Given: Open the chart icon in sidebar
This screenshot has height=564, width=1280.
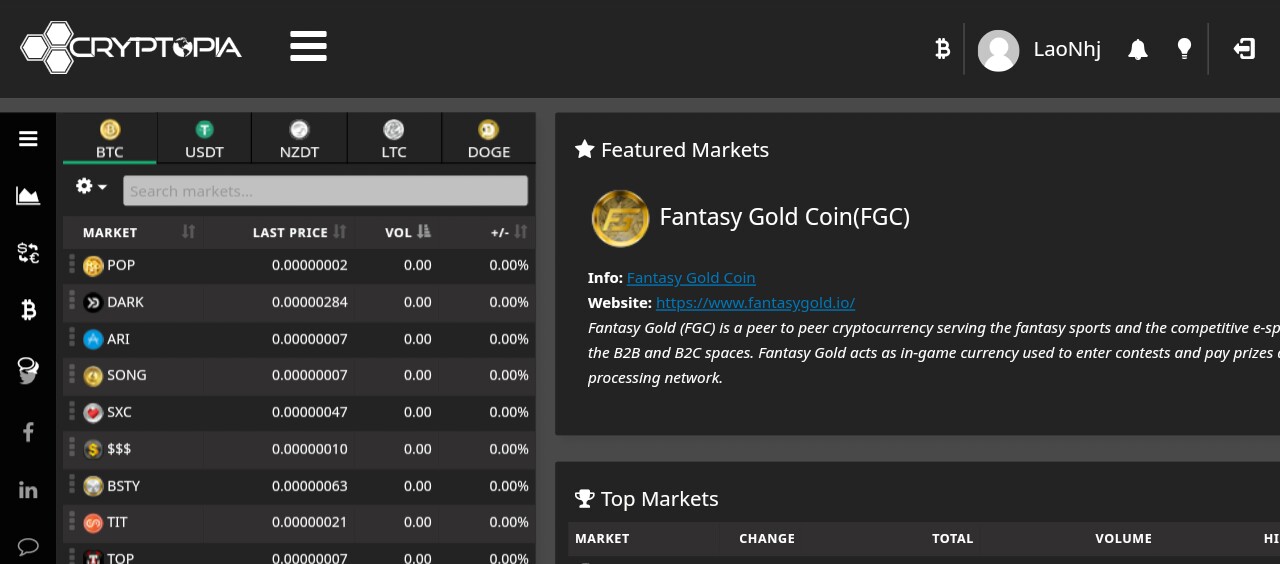Looking at the screenshot, I should 28,196.
